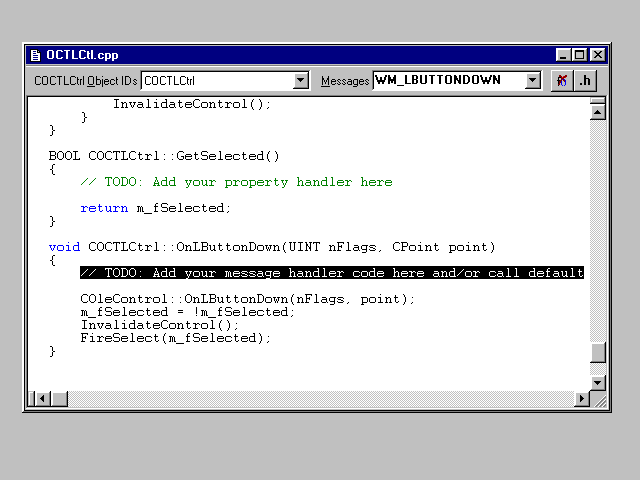The height and width of the screenshot is (480, 640).
Task: Maximize the OCTLCtl.cpp window
Action: point(581,55)
